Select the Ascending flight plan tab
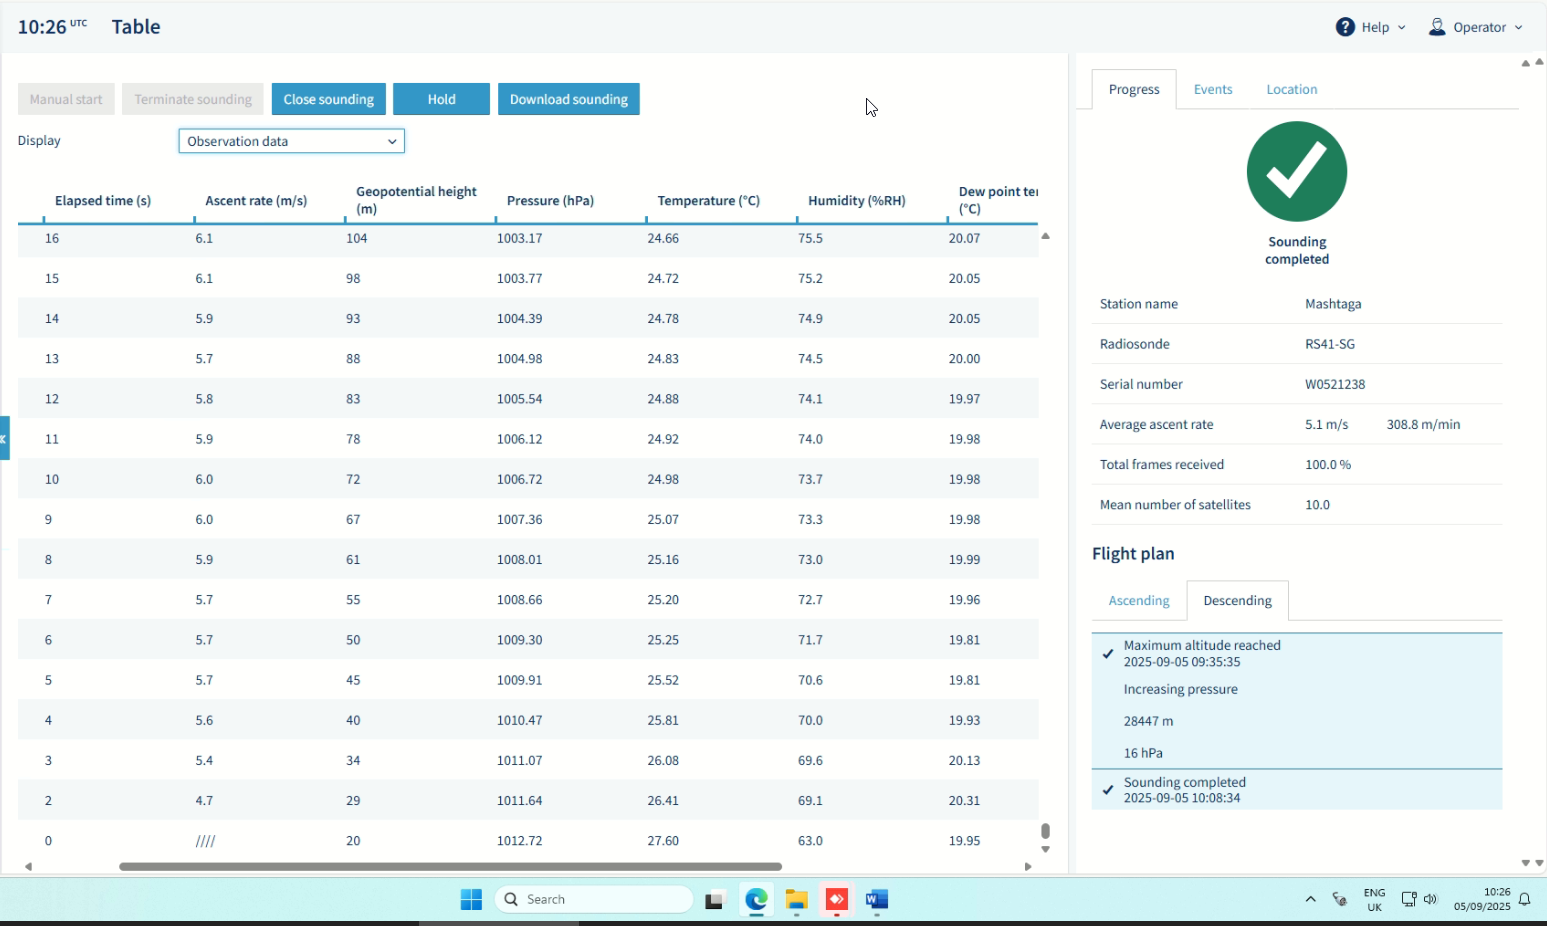The width and height of the screenshot is (1547, 926). coord(1139,600)
